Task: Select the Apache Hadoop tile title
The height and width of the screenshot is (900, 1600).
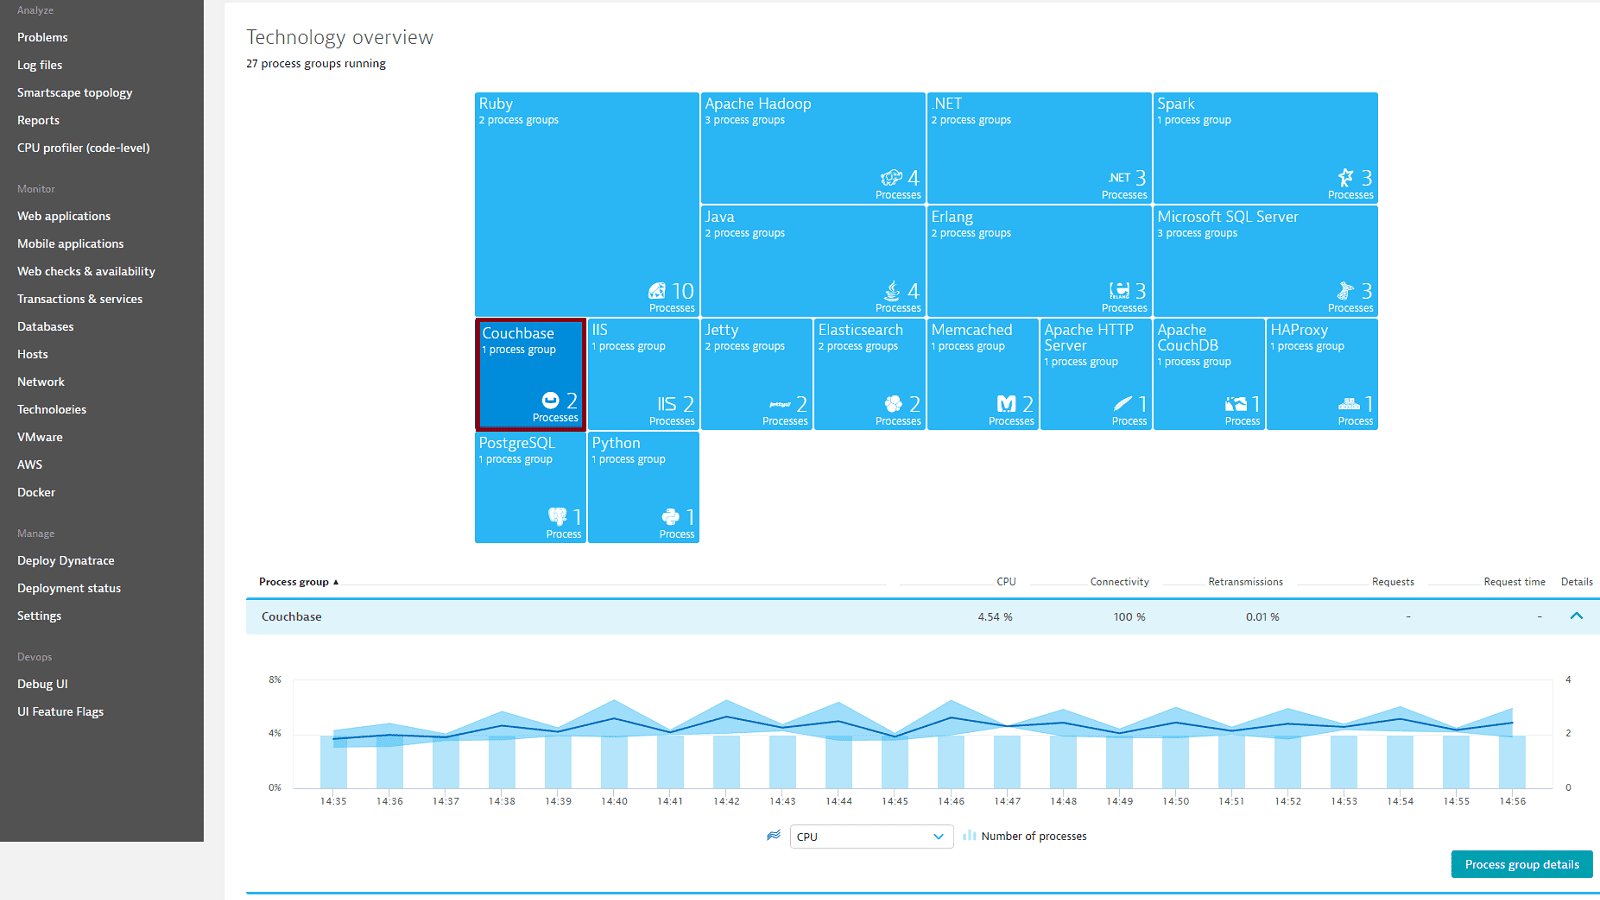Action: 758,104
